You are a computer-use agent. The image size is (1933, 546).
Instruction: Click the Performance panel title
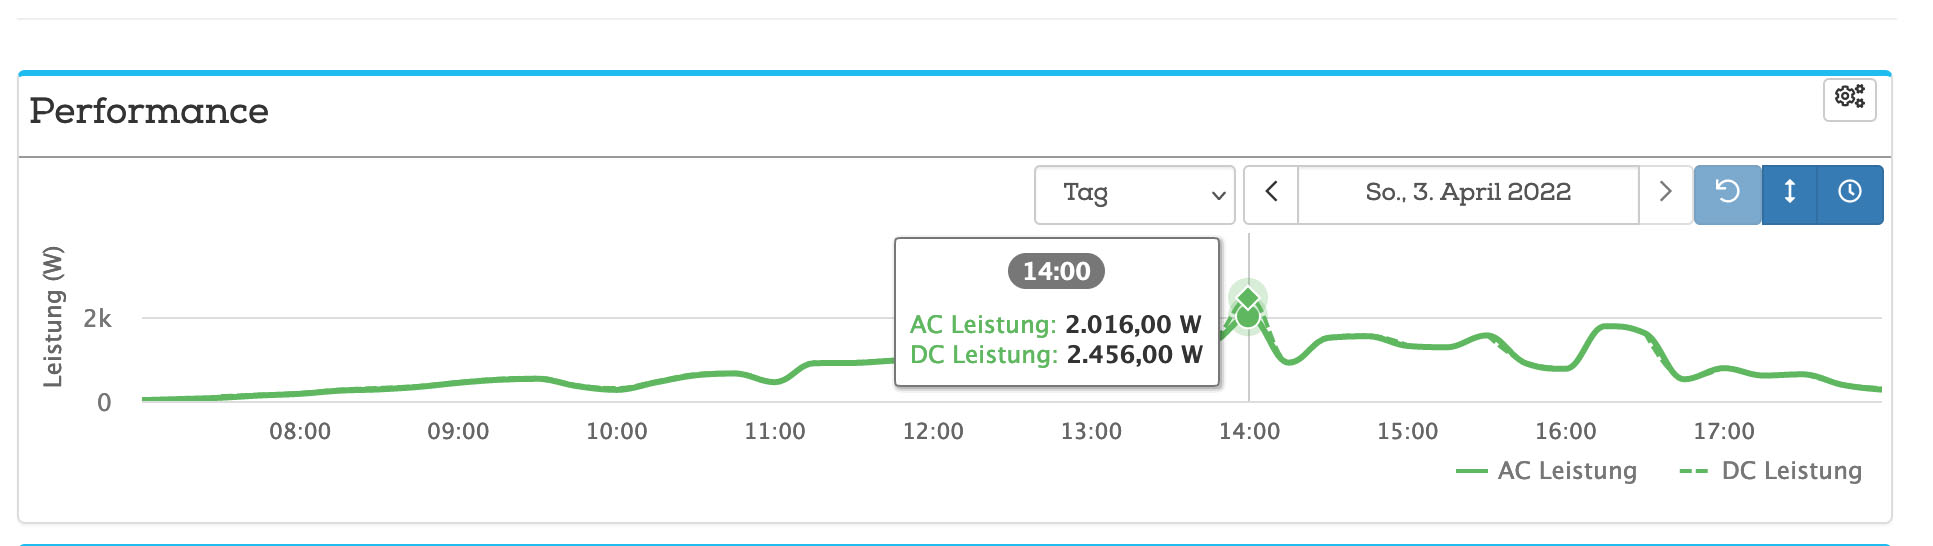pos(149,111)
